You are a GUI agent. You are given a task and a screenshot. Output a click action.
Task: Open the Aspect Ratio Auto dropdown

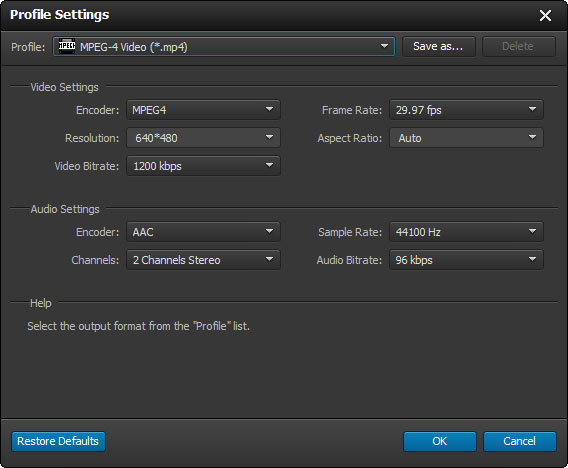(466, 138)
